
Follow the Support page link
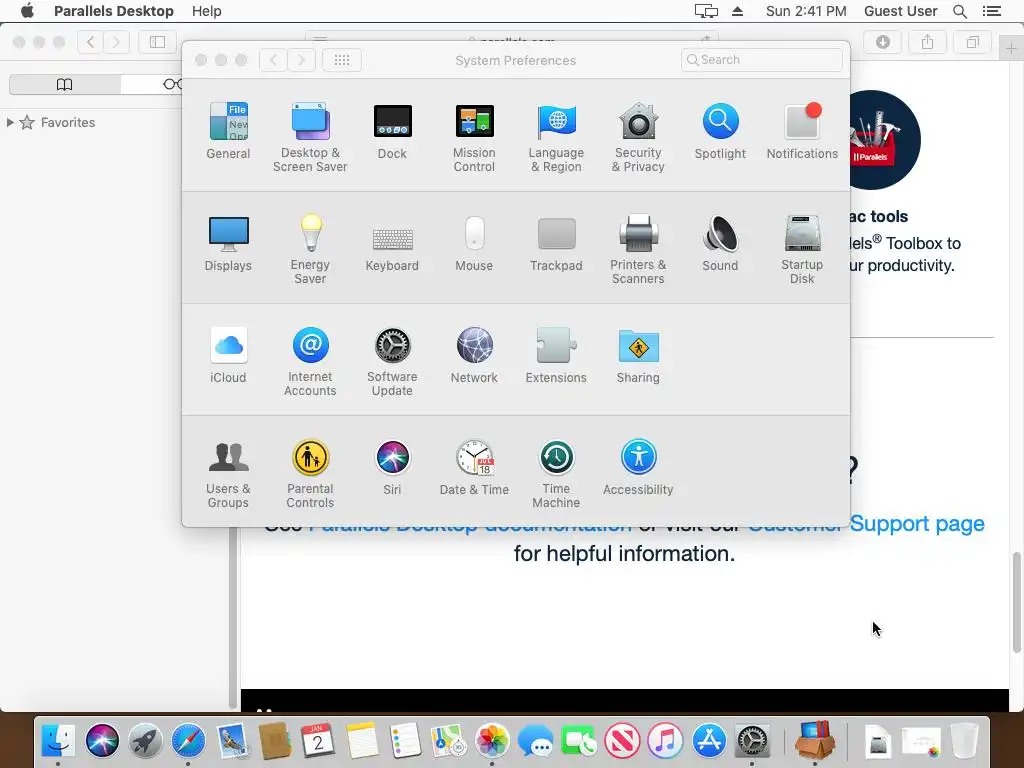click(917, 524)
